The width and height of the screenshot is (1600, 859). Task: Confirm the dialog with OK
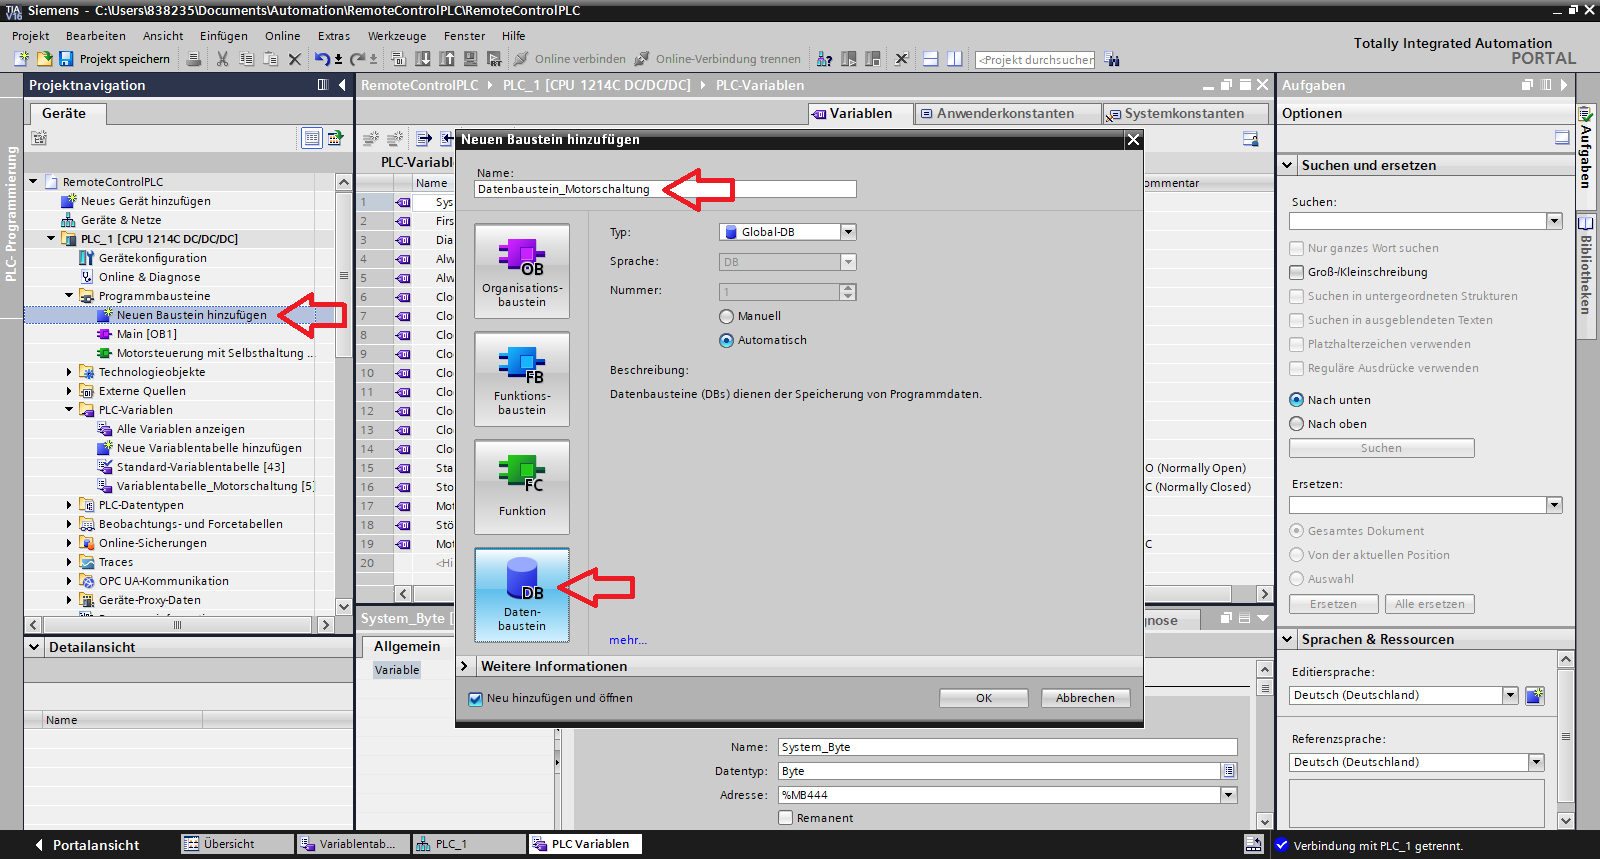pos(984,698)
